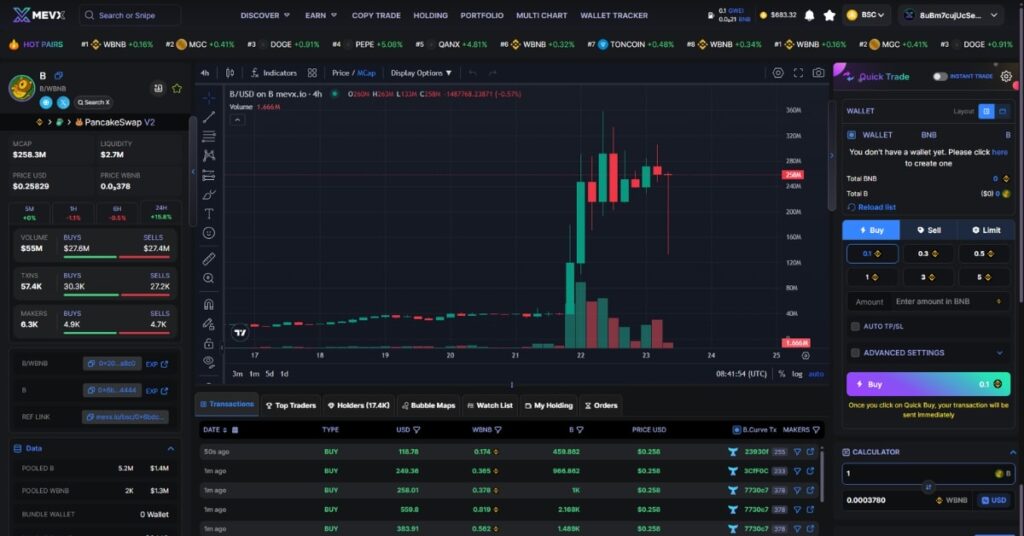Collapse chart legend arrow under Volume
This screenshot has width=1024, height=536.
click(237, 119)
